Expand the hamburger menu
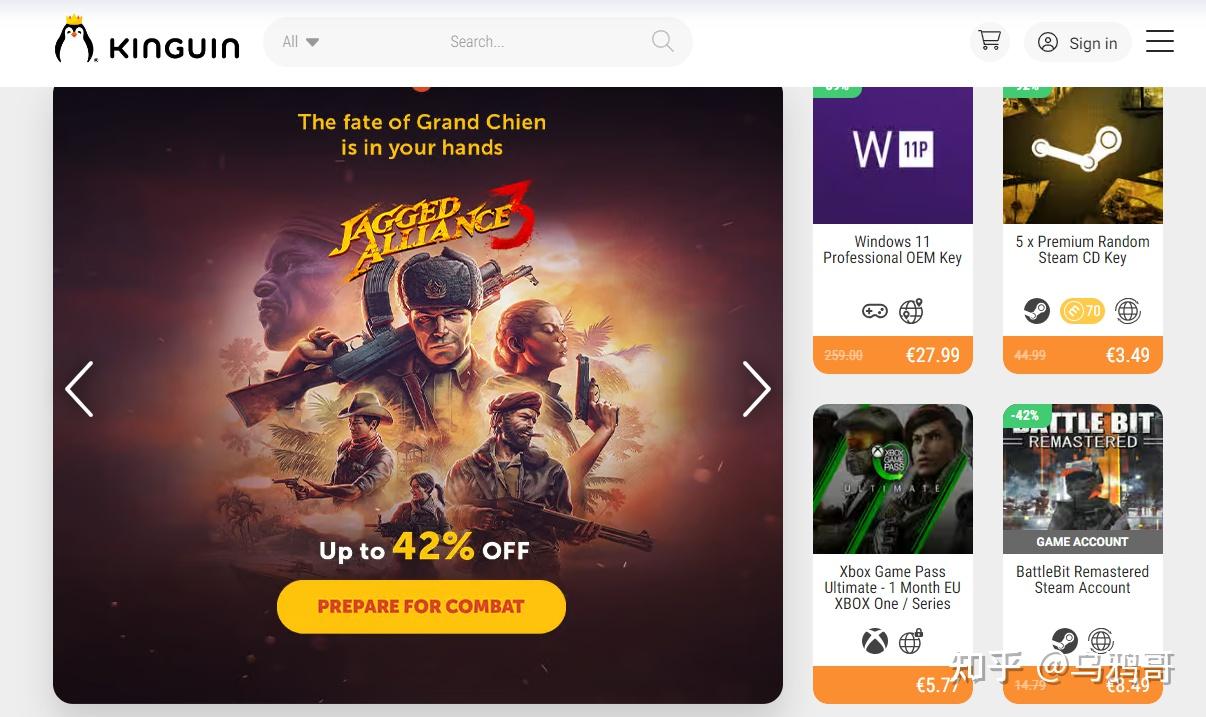This screenshot has width=1206, height=717. tap(1159, 42)
